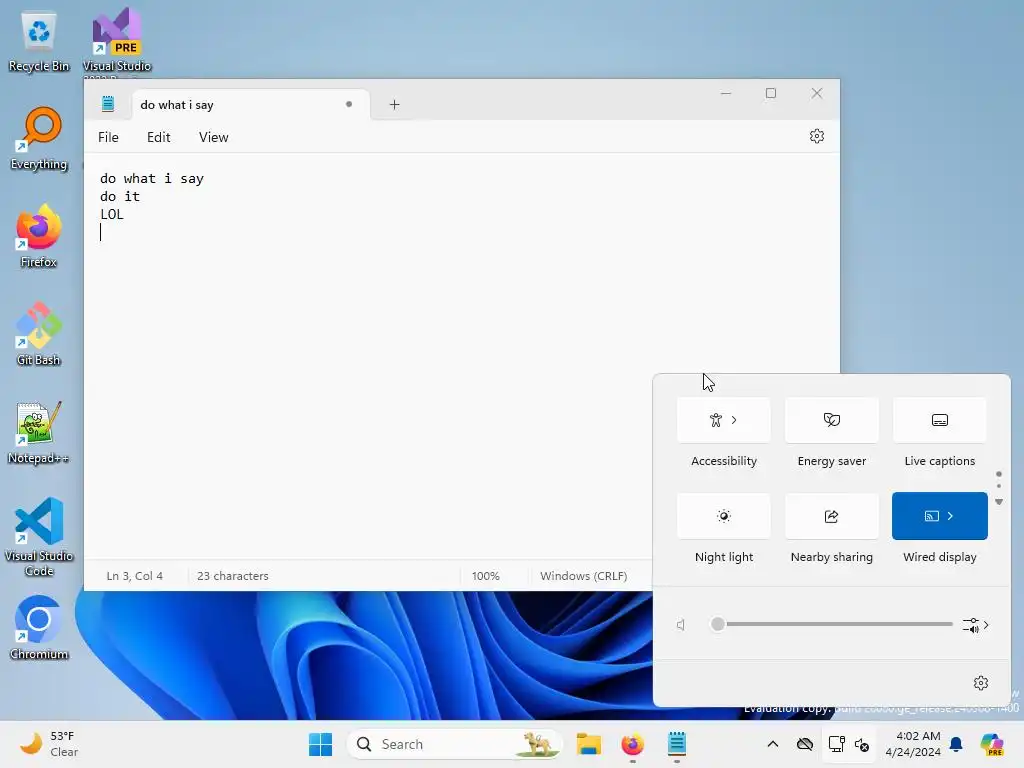Open Notepad settings gear

[x=816, y=136]
